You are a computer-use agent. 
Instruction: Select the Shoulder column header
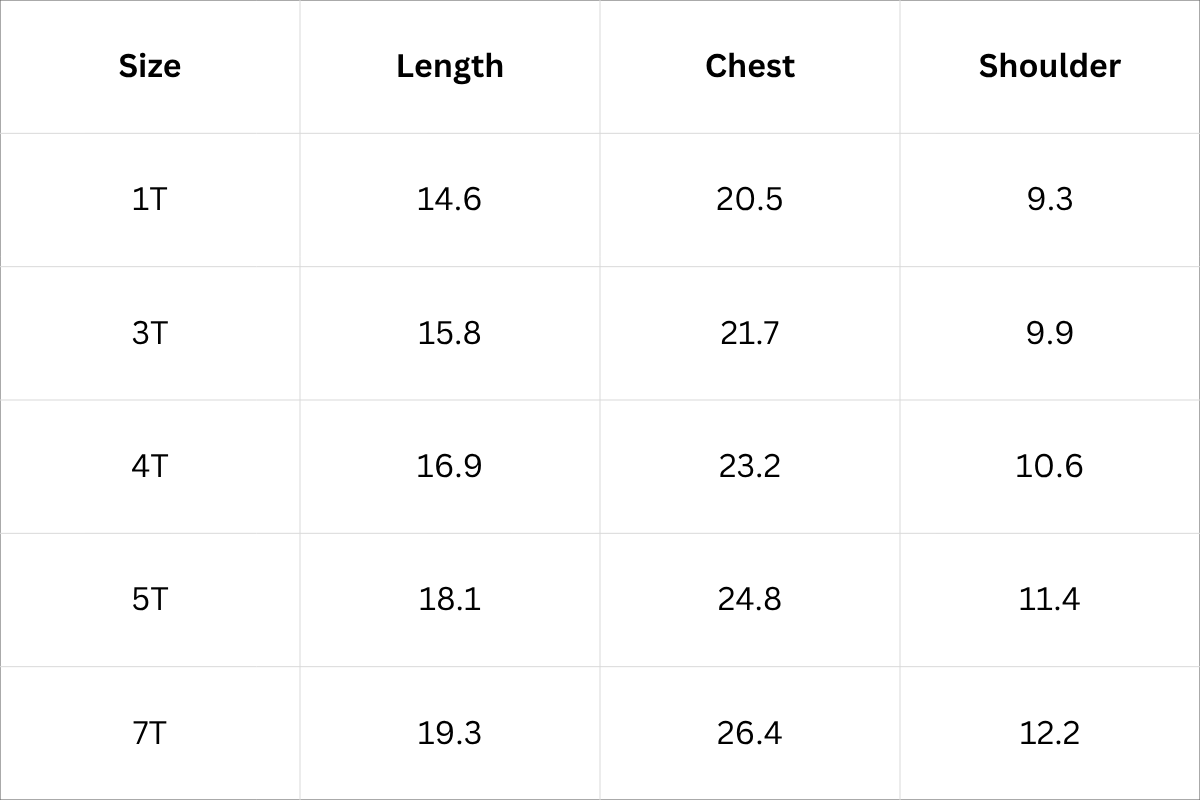(1049, 66)
